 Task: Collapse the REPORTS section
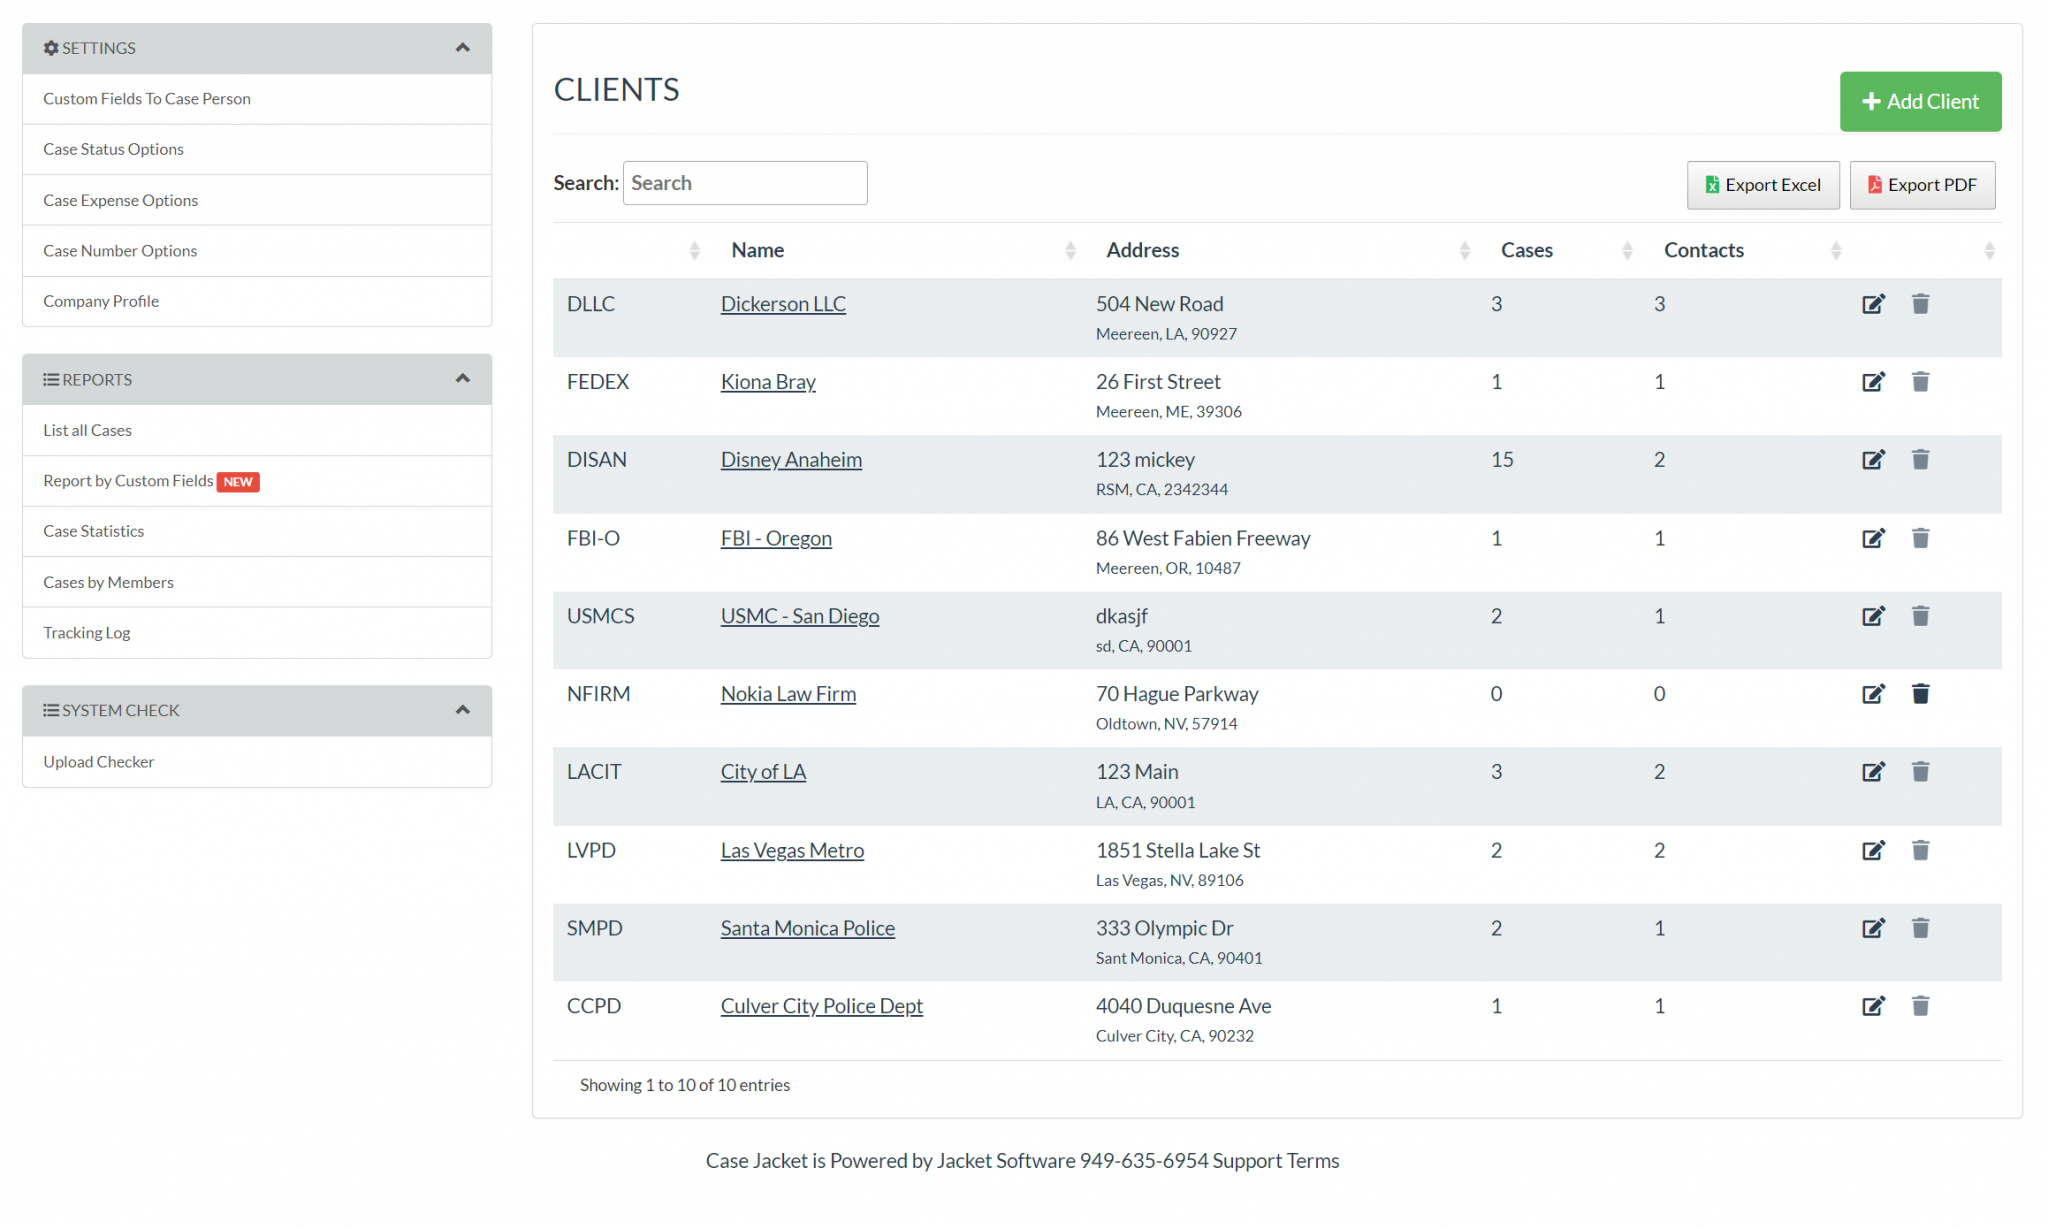pos(462,379)
